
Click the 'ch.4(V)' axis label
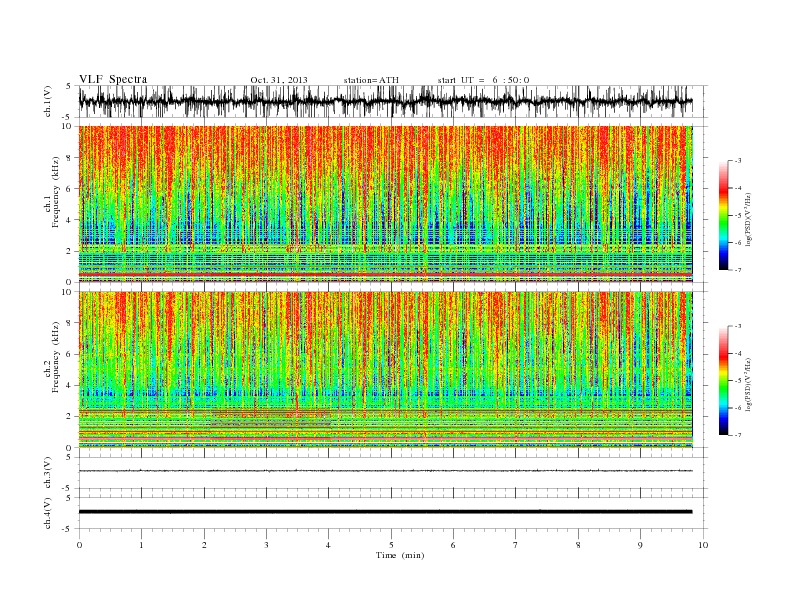click(48, 513)
